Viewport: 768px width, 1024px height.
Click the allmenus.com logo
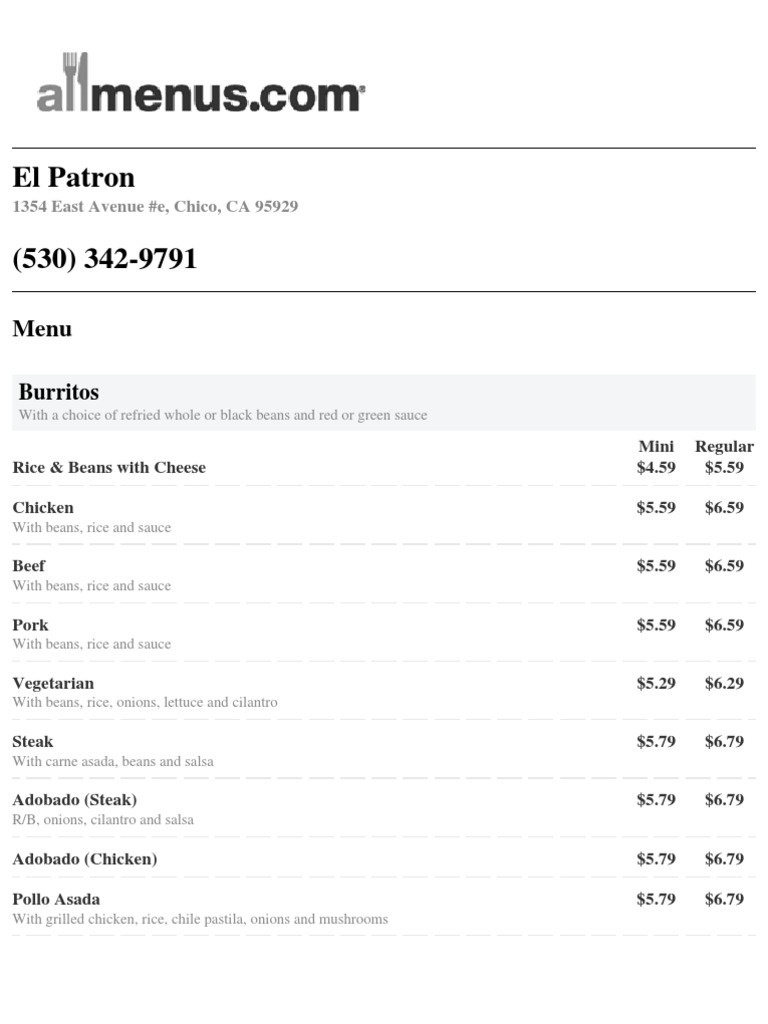coord(200,84)
